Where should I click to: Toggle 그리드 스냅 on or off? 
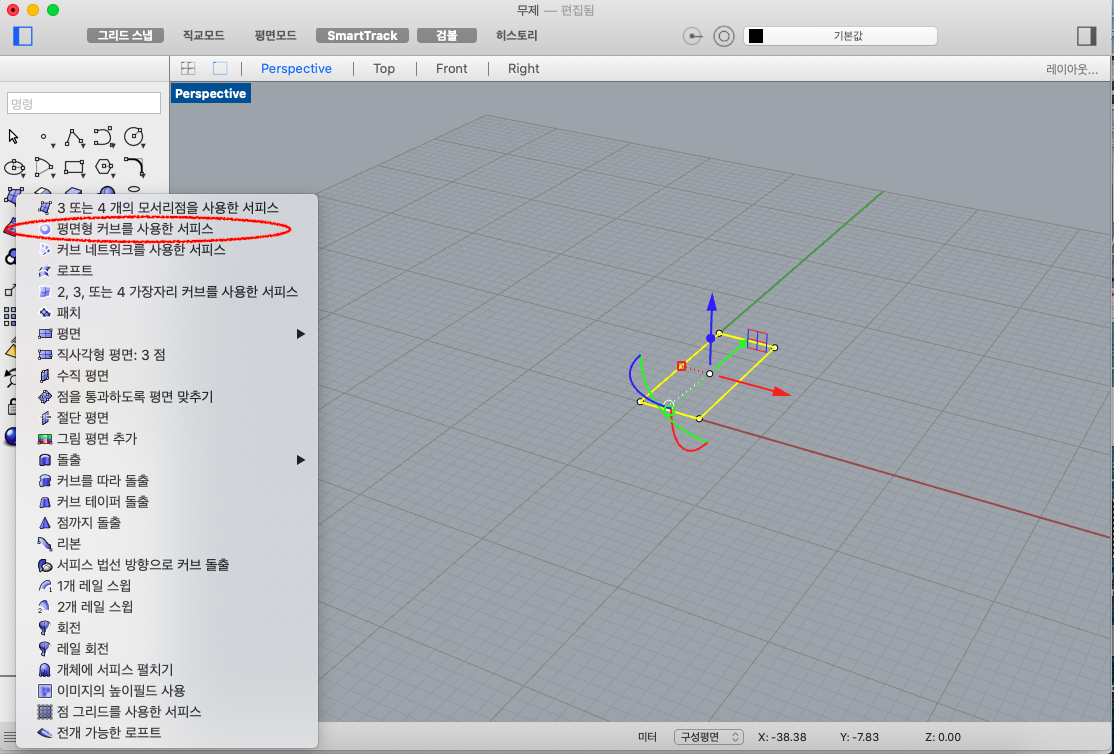tap(125, 35)
